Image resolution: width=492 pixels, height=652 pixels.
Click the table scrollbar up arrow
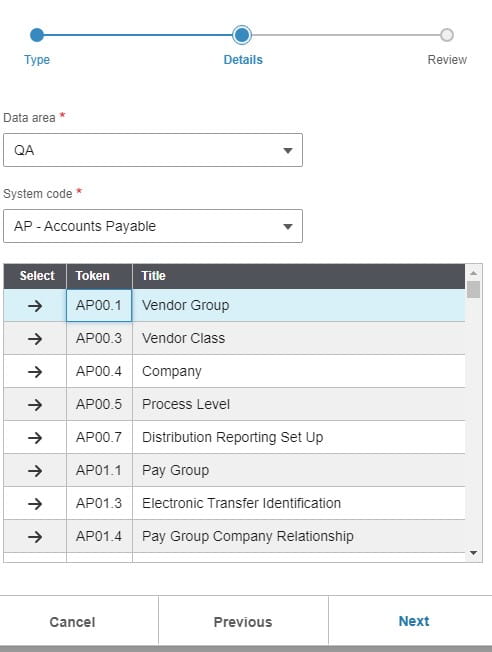[473, 273]
